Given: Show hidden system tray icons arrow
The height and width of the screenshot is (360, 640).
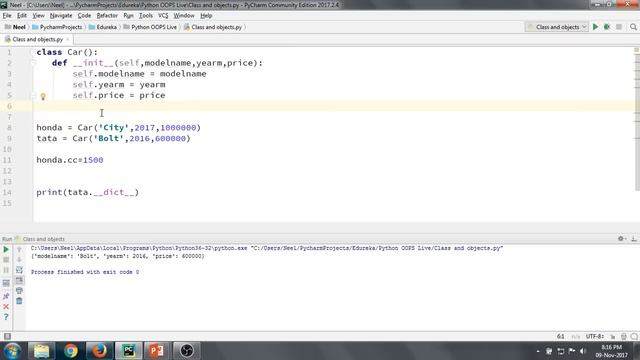Looking at the screenshot, I should pos(538,351).
